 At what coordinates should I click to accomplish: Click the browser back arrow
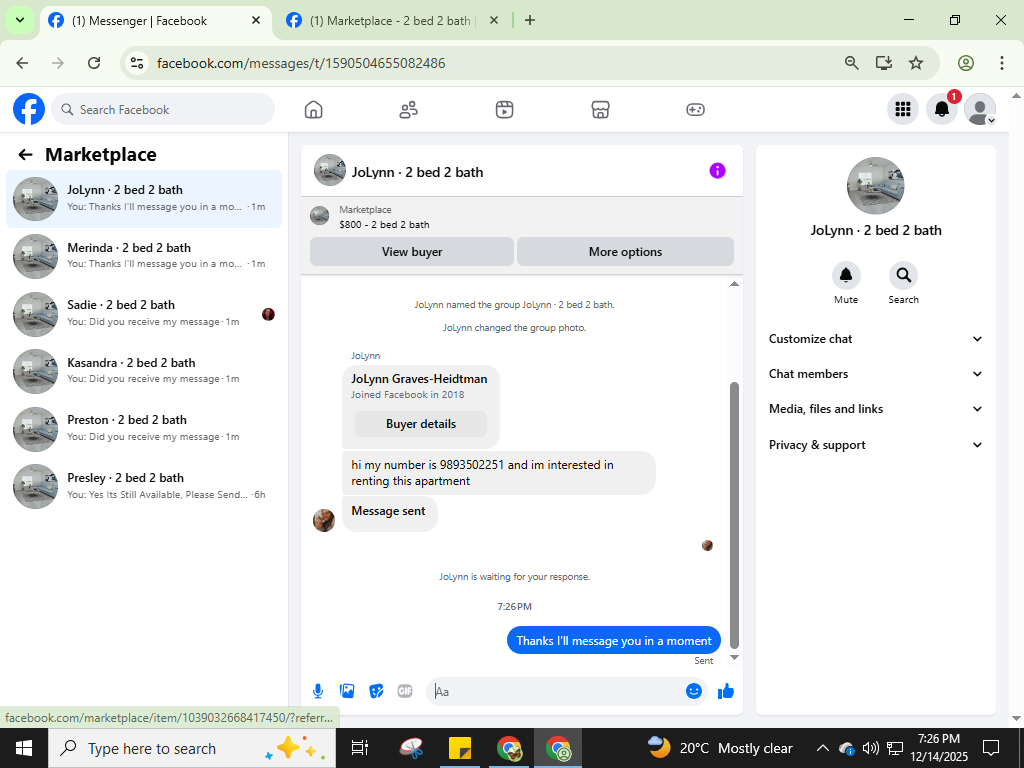point(22,63)
